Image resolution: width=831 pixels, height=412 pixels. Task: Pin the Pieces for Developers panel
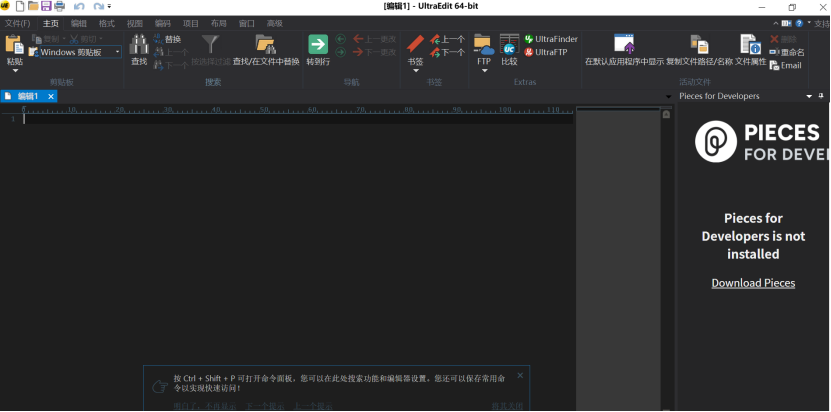point(821,96)
